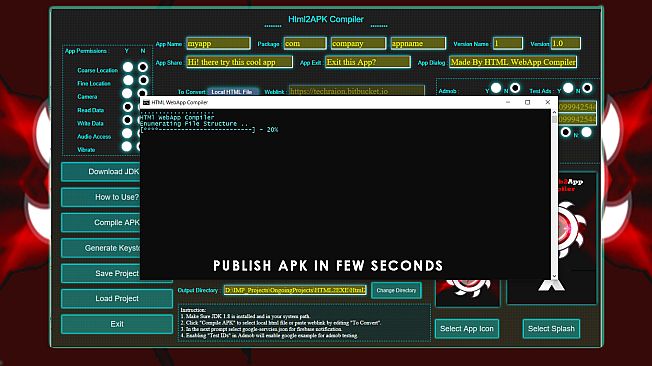Click the console scrollbar down arrow
This screenshot has height=366, width=652.
[x=554, y=276]
